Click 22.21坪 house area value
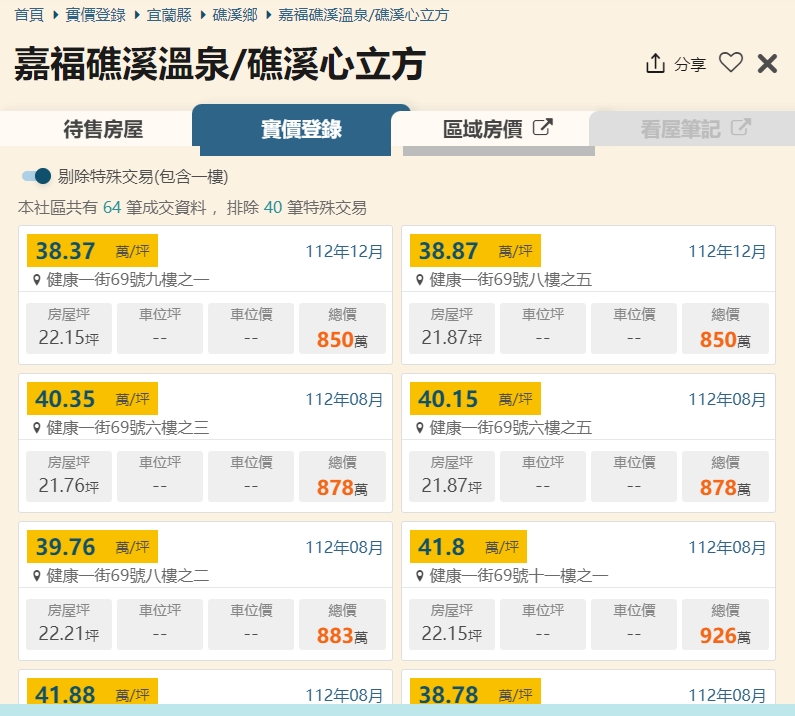795x716 pixels. [69, 634]
